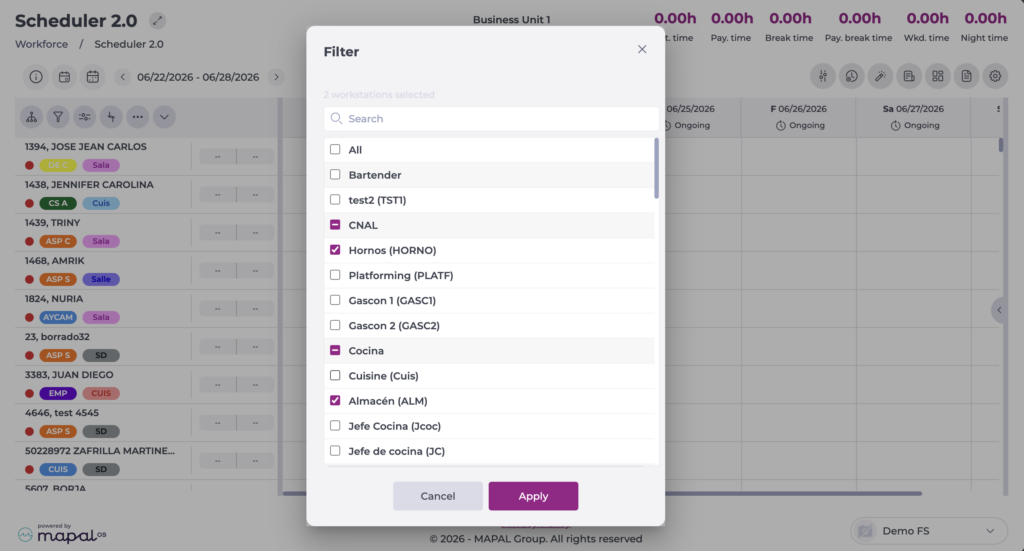Click the Apply button

pyautogui.click(x=533, y=496)
